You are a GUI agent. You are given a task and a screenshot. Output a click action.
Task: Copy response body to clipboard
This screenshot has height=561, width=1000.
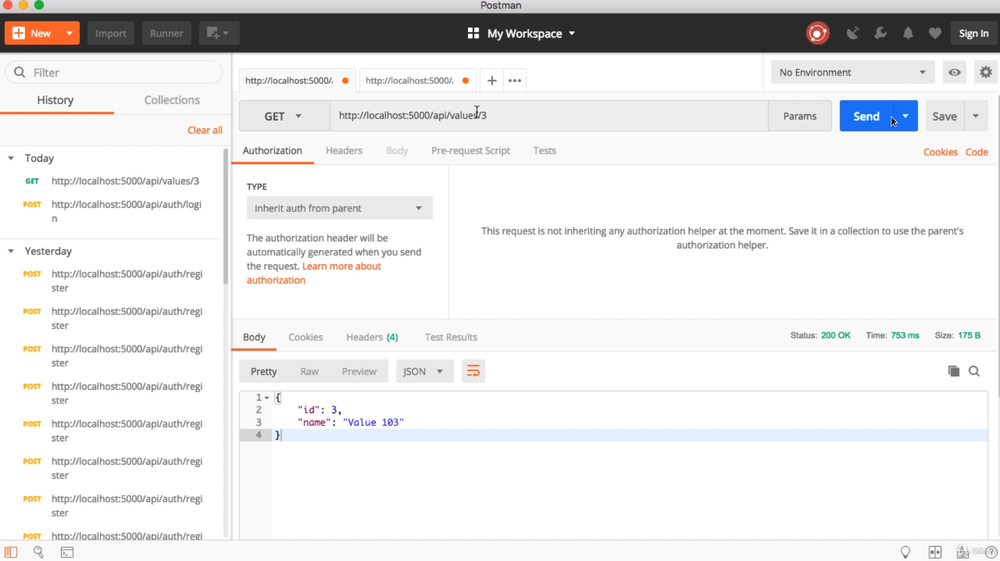tap(953, 371)
